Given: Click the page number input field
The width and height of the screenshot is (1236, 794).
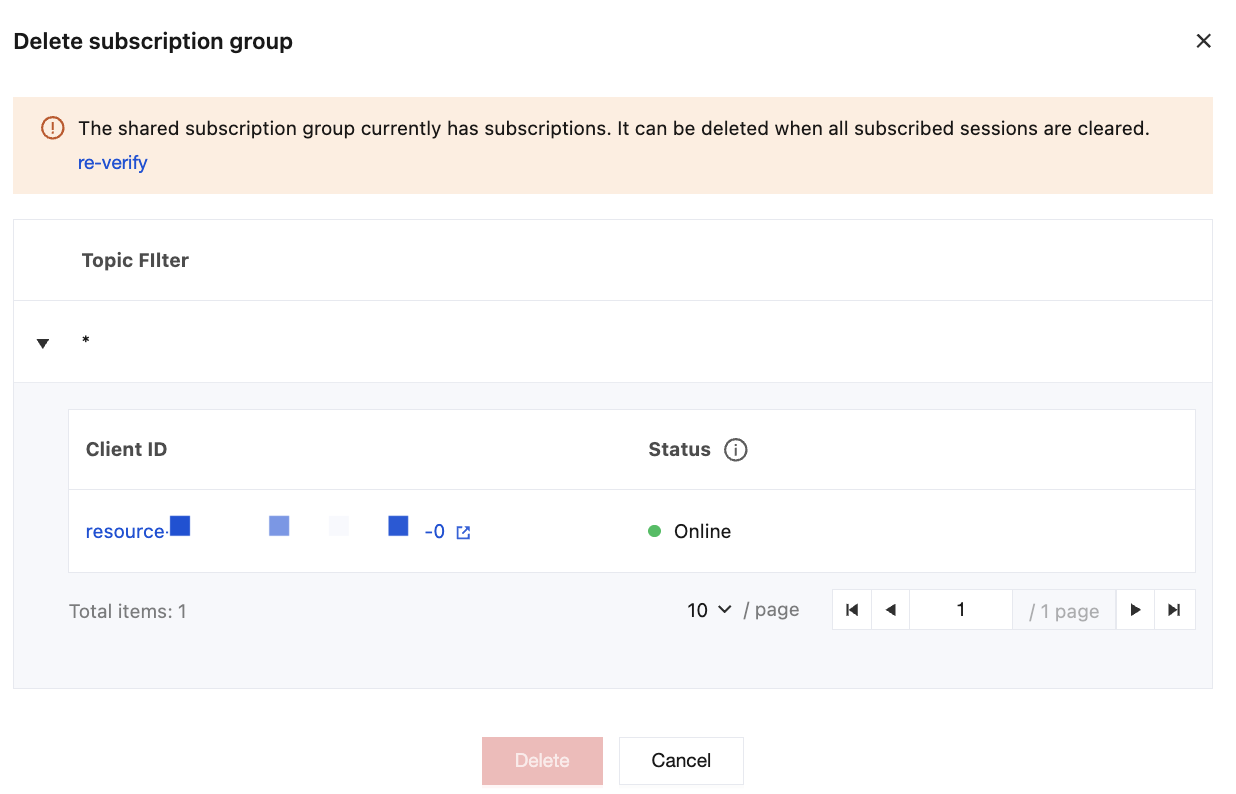Looking at the screenshot, I should pyautogui.click(x=960, y=610).
